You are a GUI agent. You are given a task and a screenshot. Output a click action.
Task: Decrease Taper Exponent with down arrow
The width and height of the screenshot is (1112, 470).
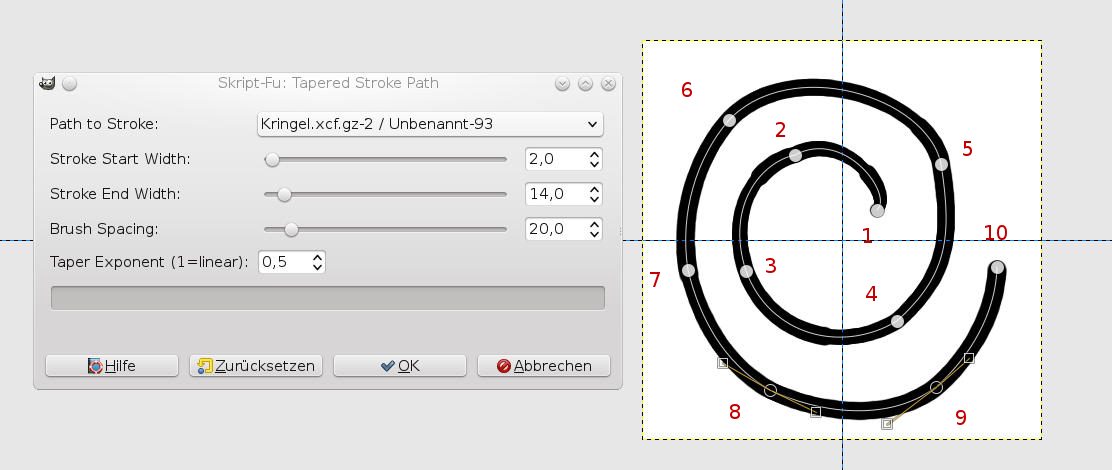pos(318,267)
